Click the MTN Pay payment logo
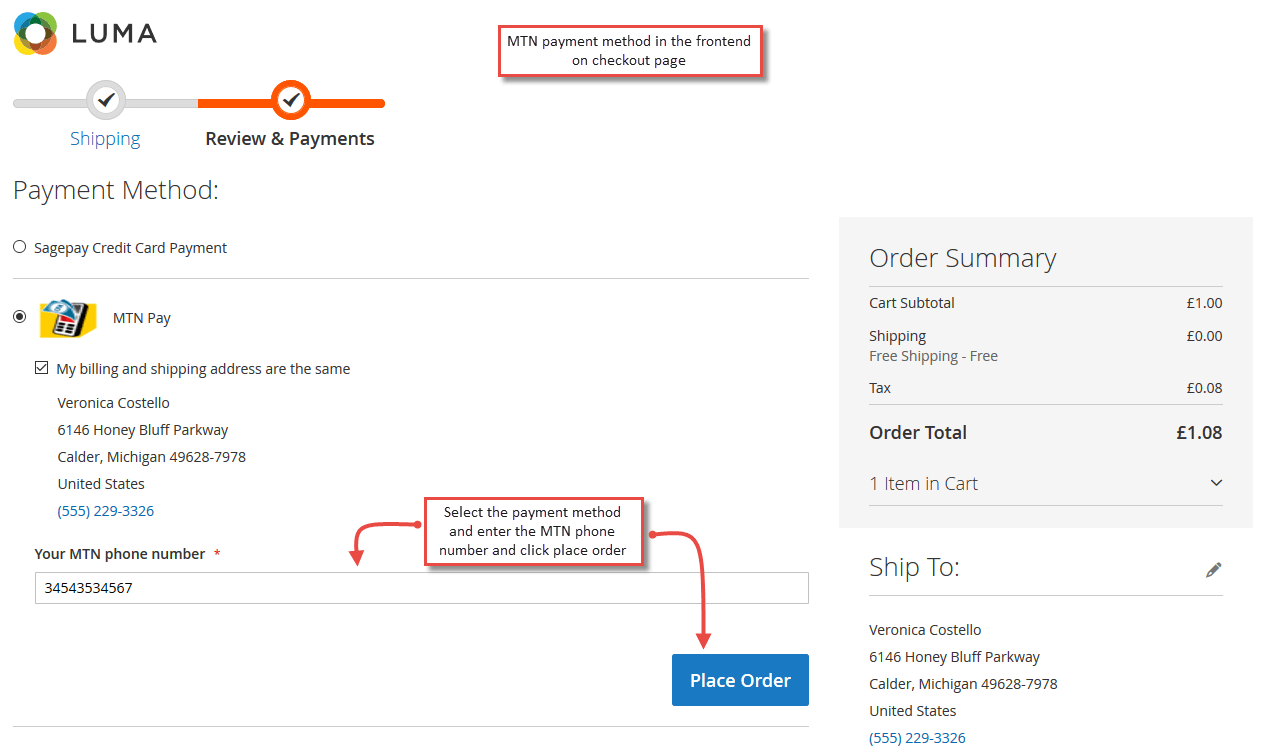This screenshot has width=1261, height=747. click(67, 317)
